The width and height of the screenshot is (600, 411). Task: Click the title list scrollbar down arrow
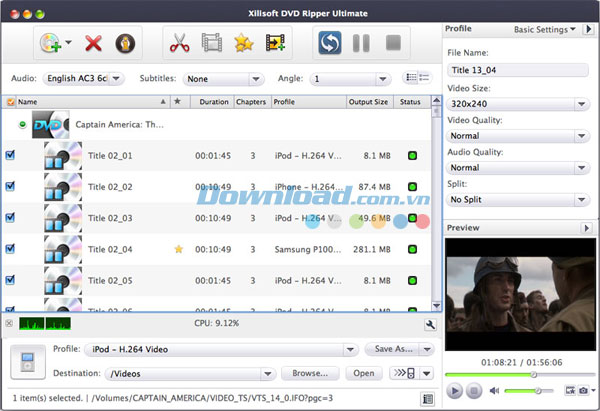tap(436, 305)
